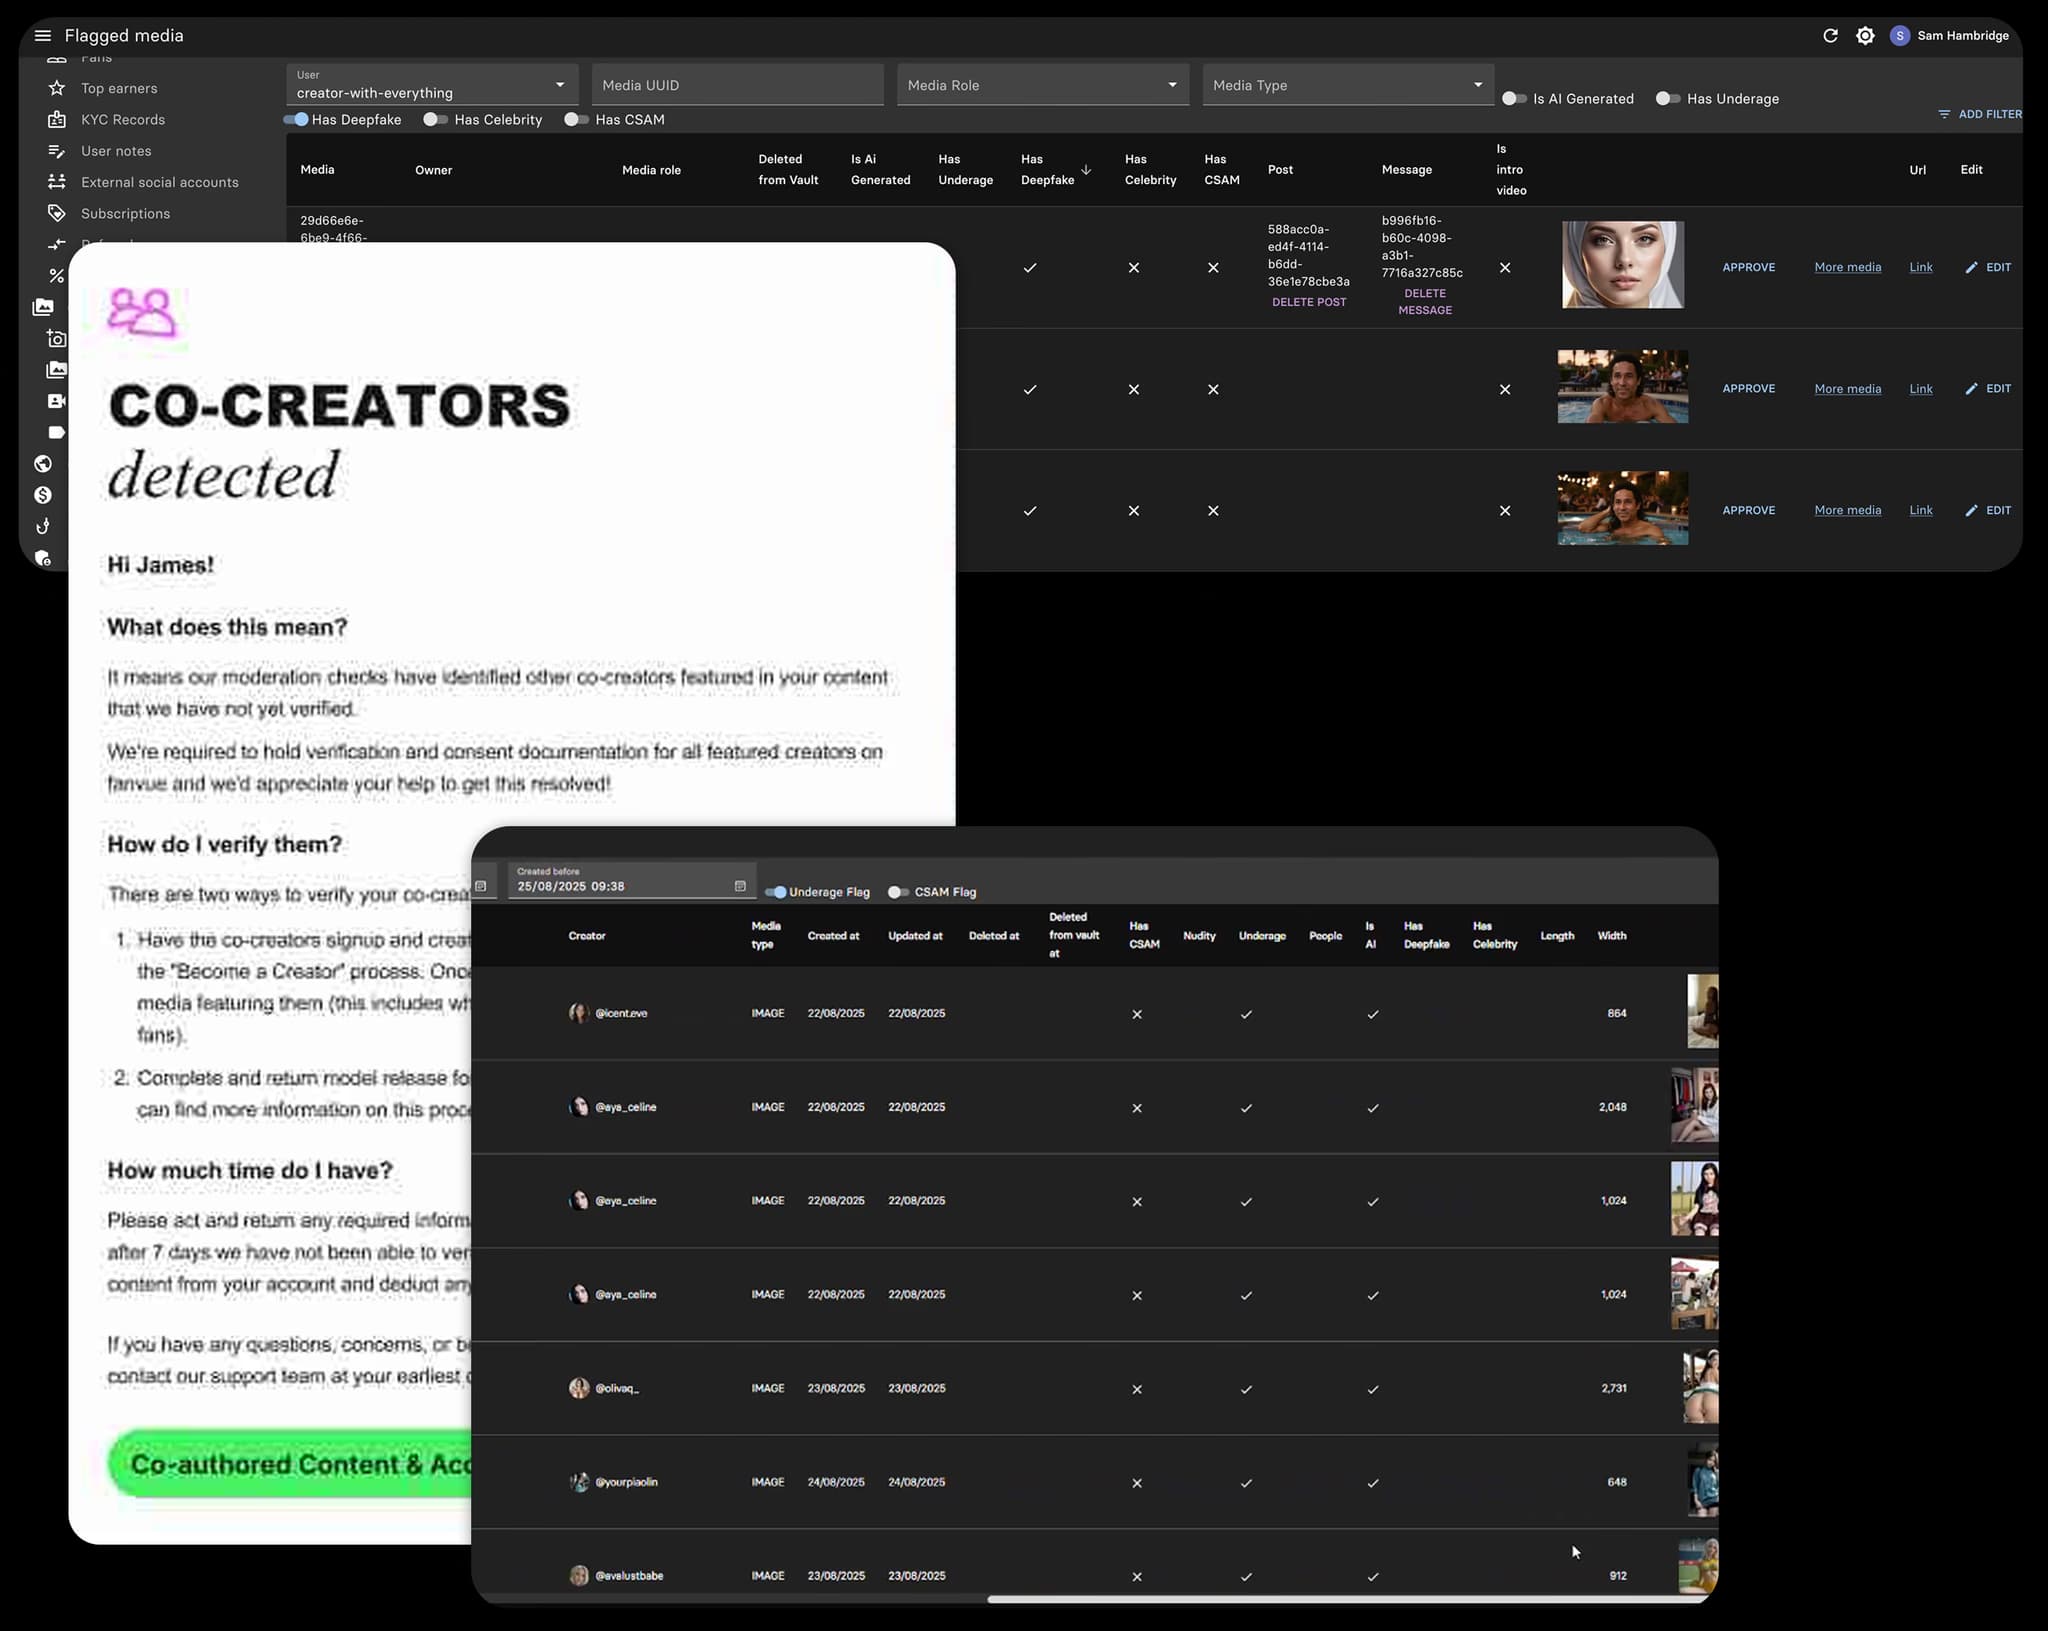2048x1631 pixels.
Task: Click the globe icon in sidebar
Action: (43, 463)
